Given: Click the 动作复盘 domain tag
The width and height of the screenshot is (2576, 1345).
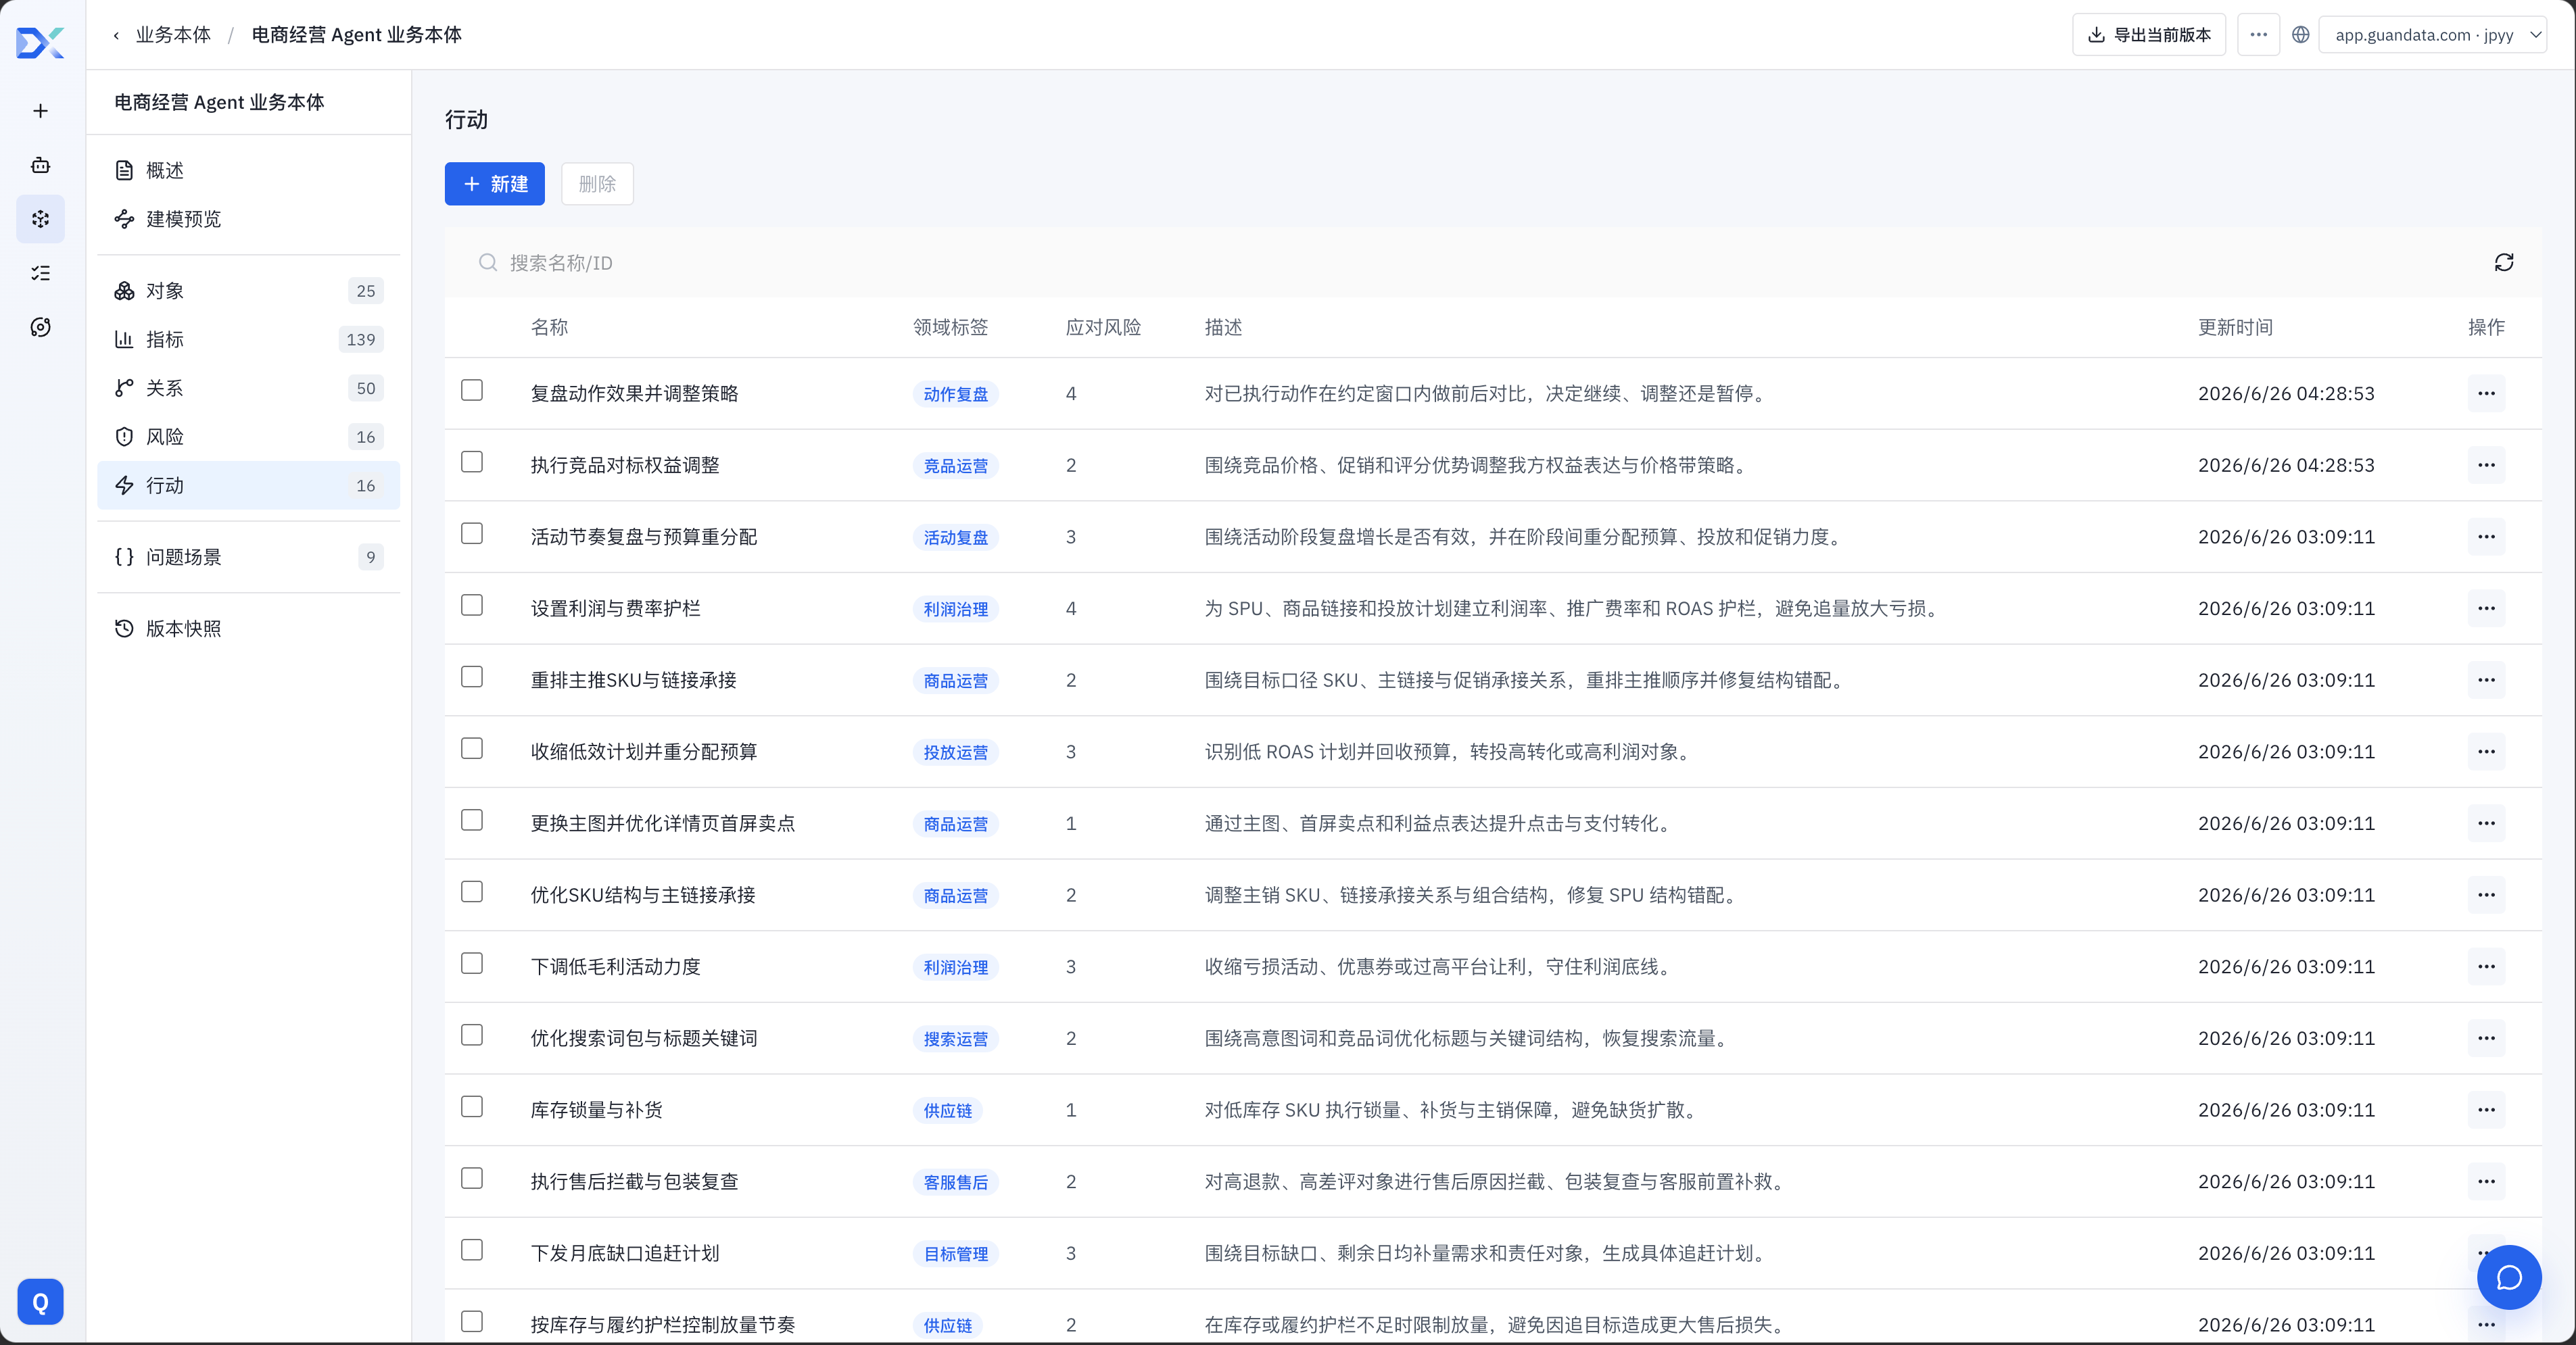Looking at the screenshot, I should [955, 395].
